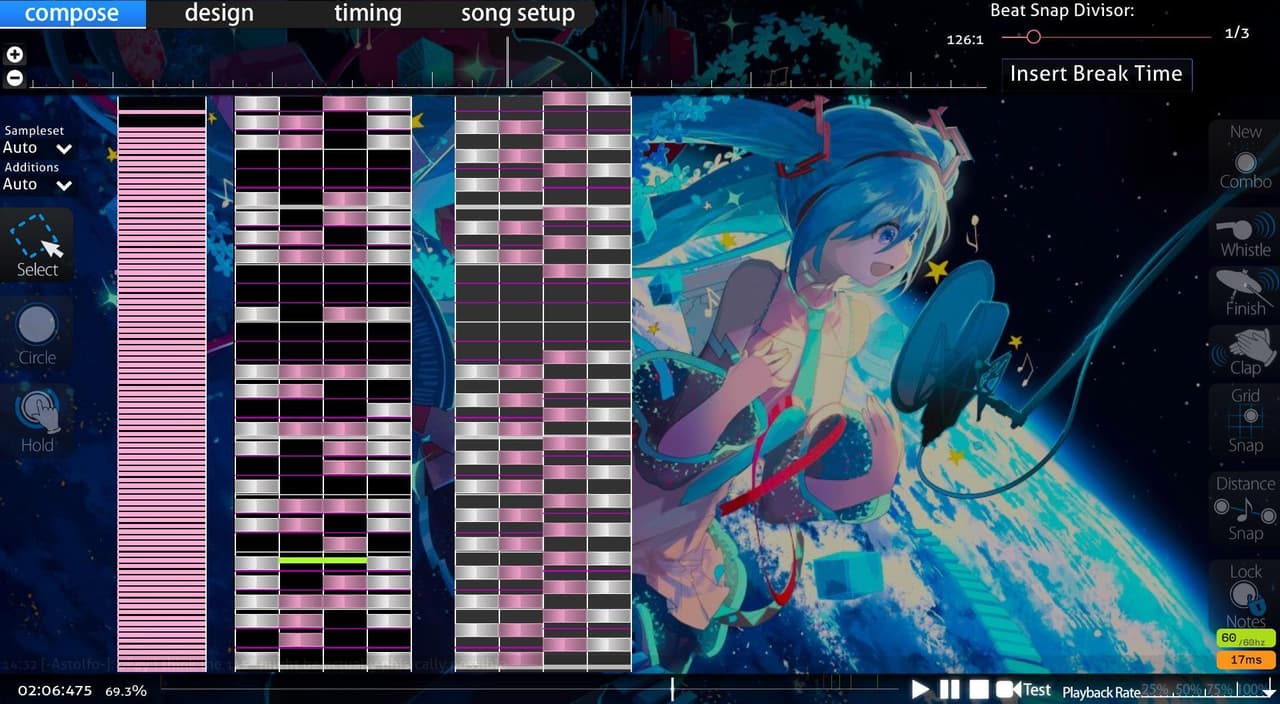Open the Sampleset Auto dropdown

(37, 148)
